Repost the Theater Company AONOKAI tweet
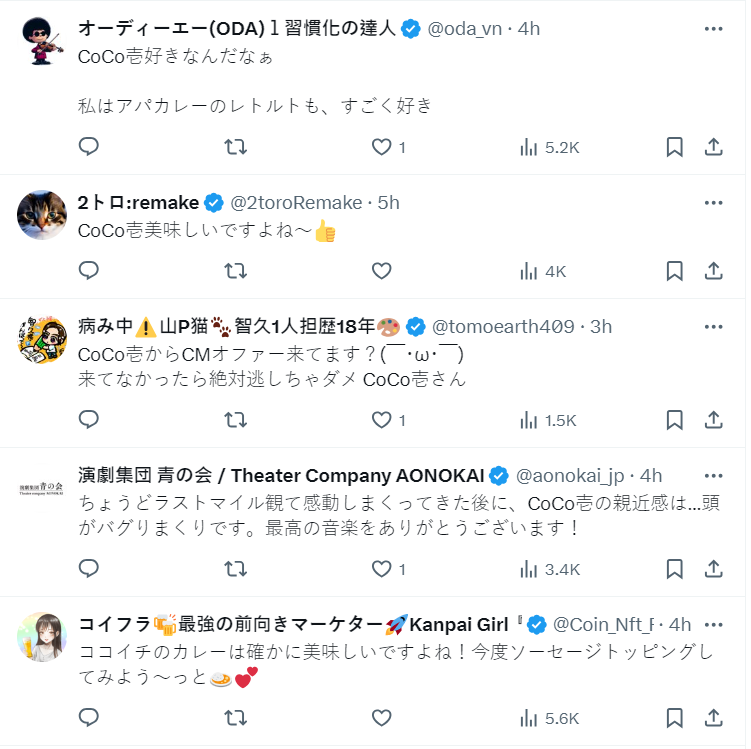Viewport: 751px width, 749px height. click(x=235, y=569)
